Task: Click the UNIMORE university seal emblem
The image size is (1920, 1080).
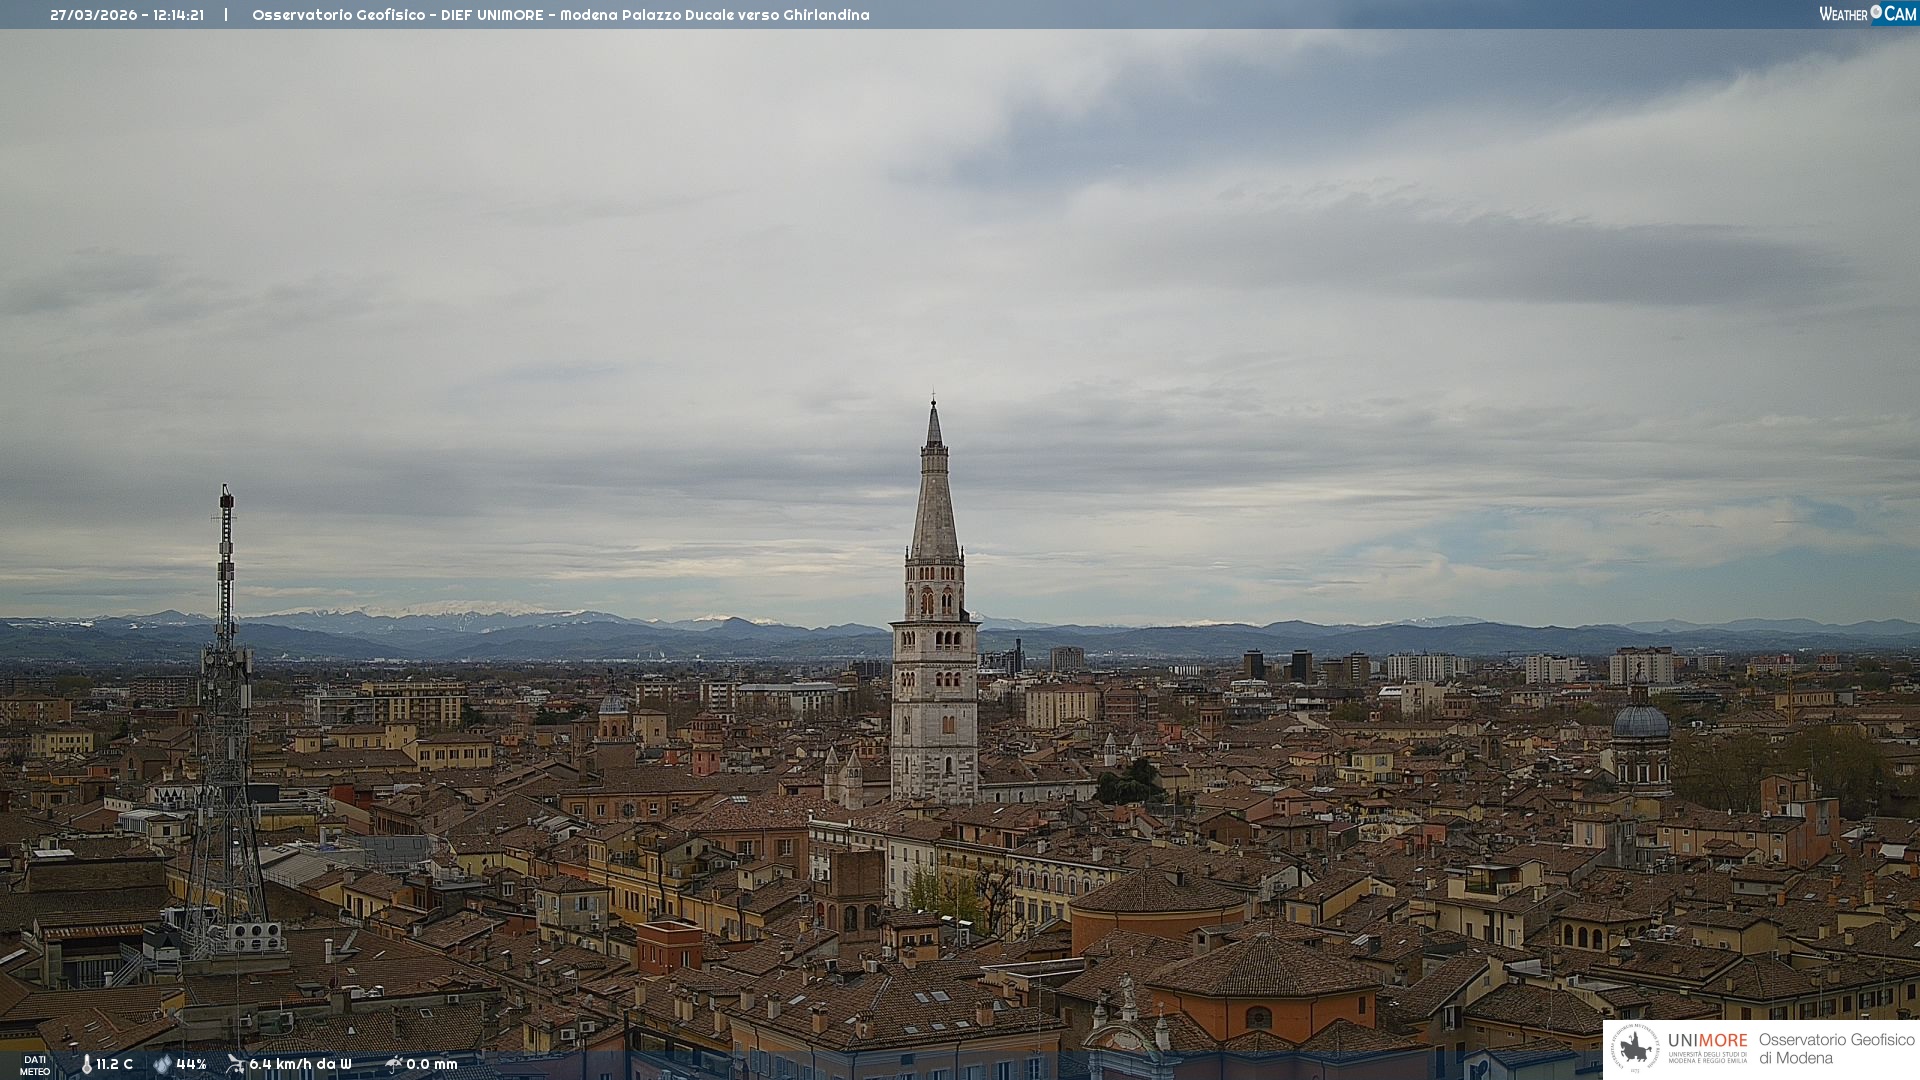Action: 1635,1049
